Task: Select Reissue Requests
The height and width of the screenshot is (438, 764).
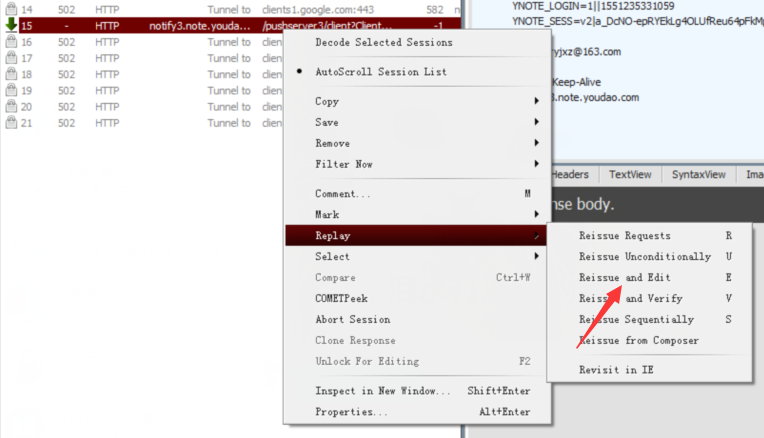Action: [649, 235]
